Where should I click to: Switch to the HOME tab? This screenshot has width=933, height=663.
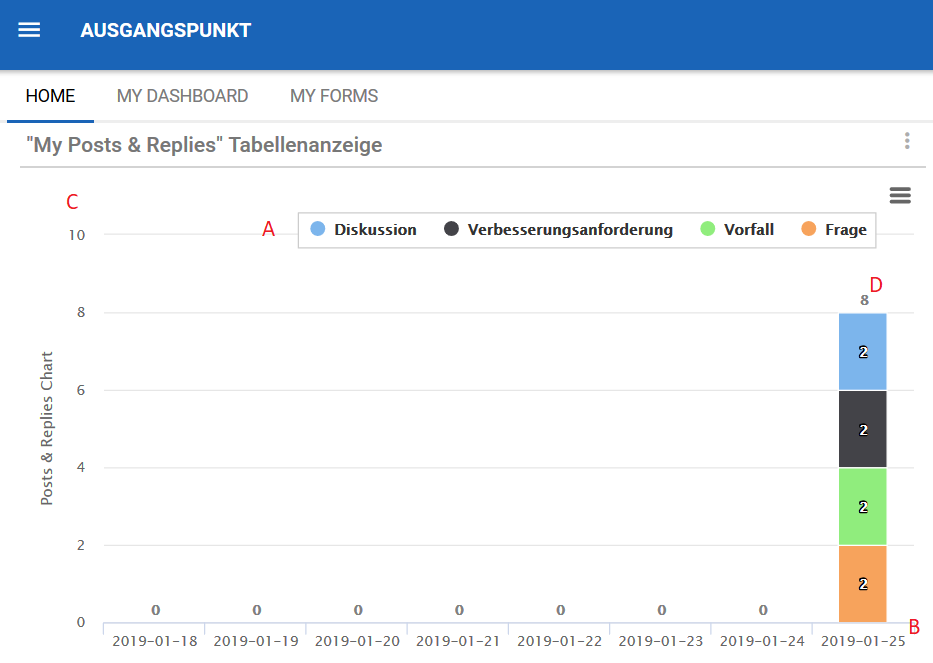50,97
